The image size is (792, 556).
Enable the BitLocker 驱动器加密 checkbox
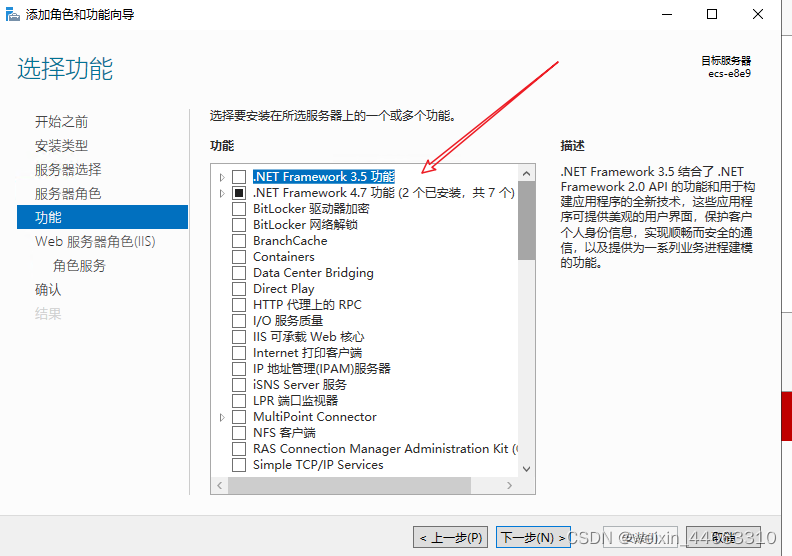coord(238,209)
